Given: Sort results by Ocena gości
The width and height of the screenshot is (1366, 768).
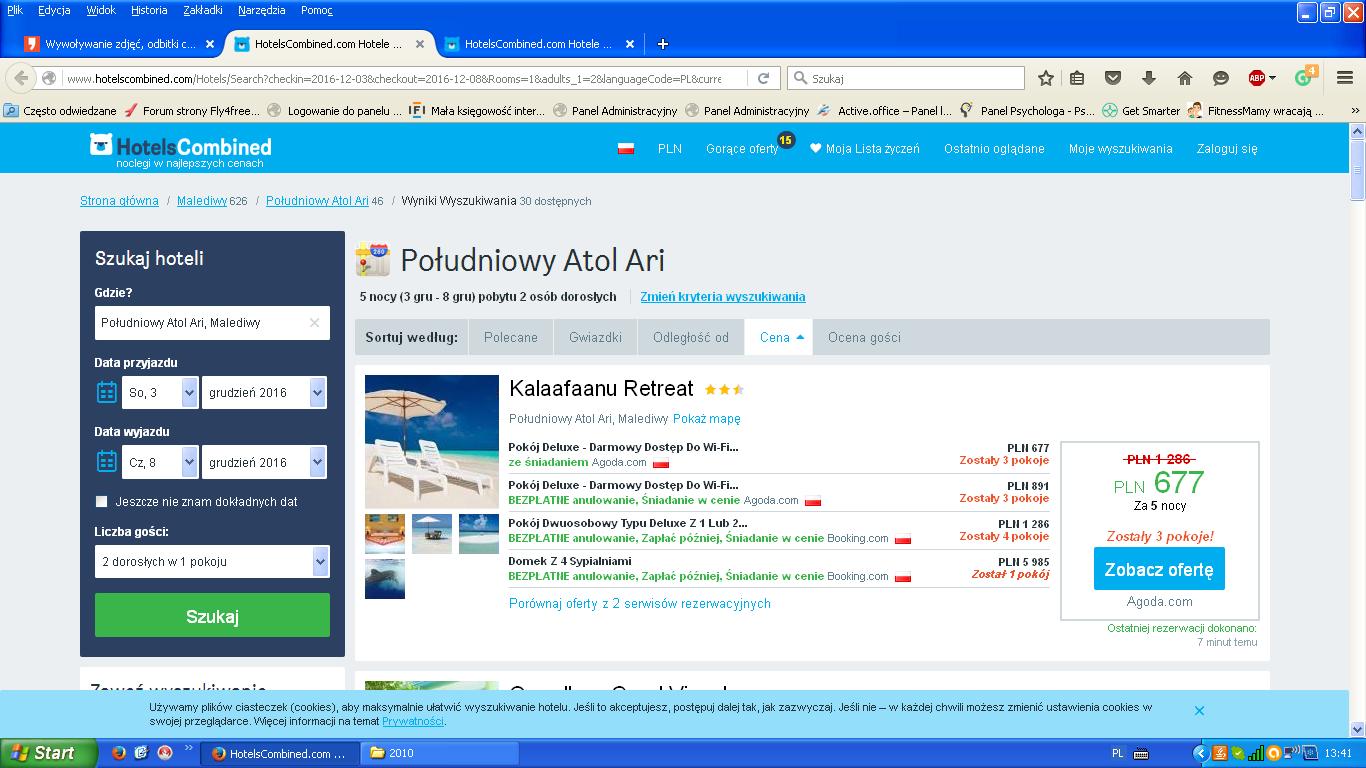Looking at the screenshot, I should (x=864, y=337).
